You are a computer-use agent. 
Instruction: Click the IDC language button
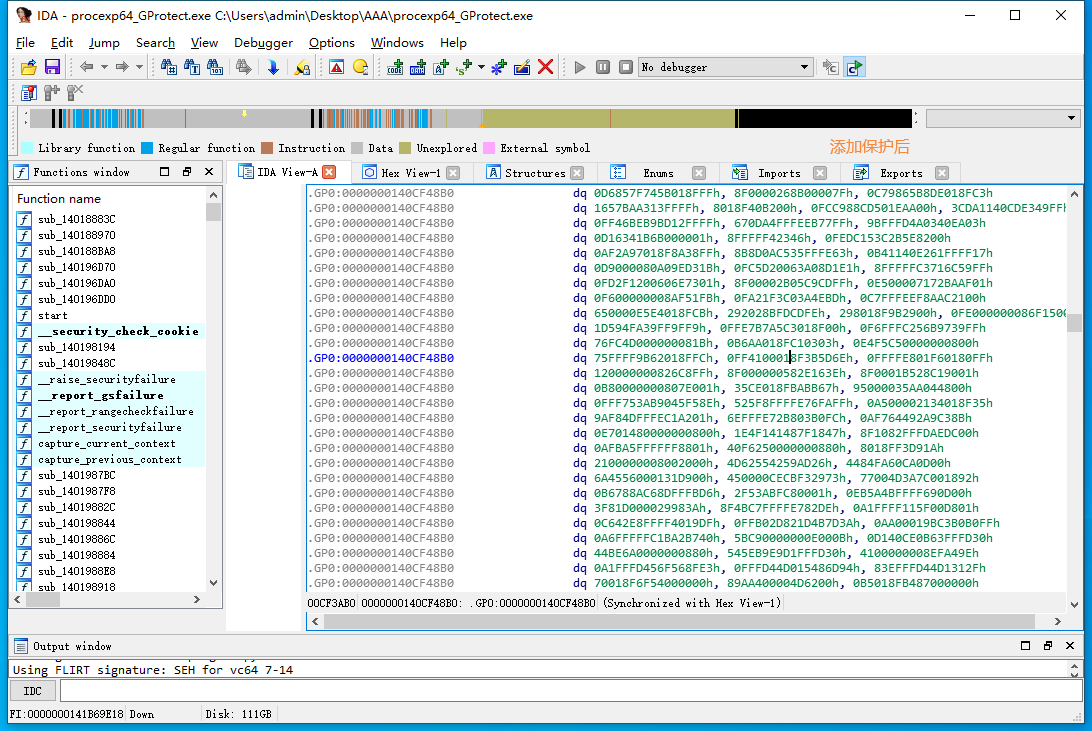pos(33,691)
